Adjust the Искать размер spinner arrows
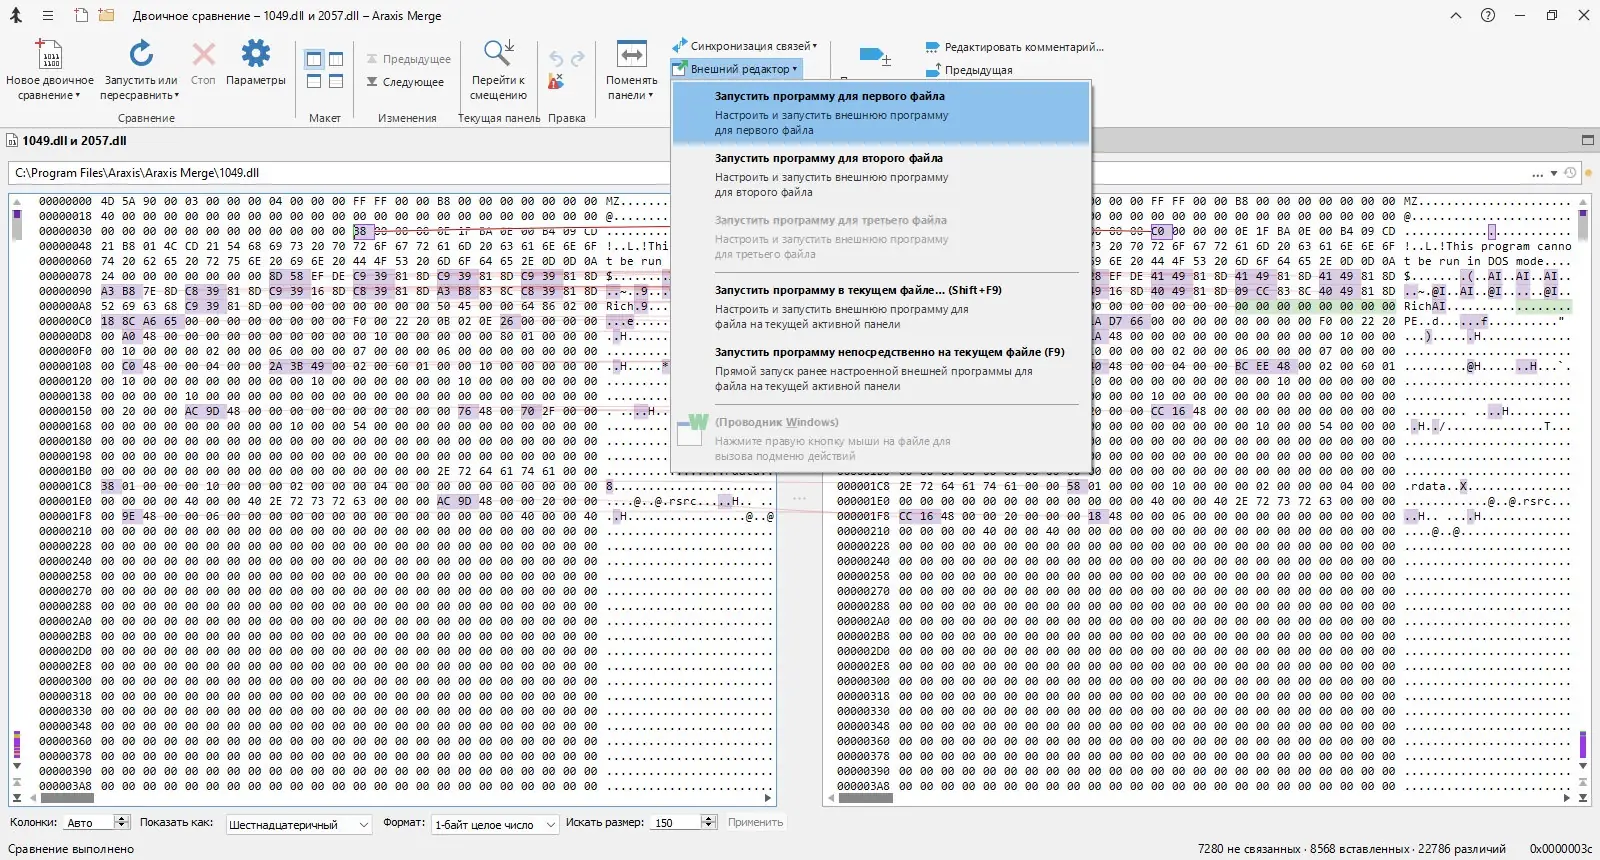Image resolution: width=1600 pixels, height=860 pixels. pyautogui.click(x=709, y=823)
